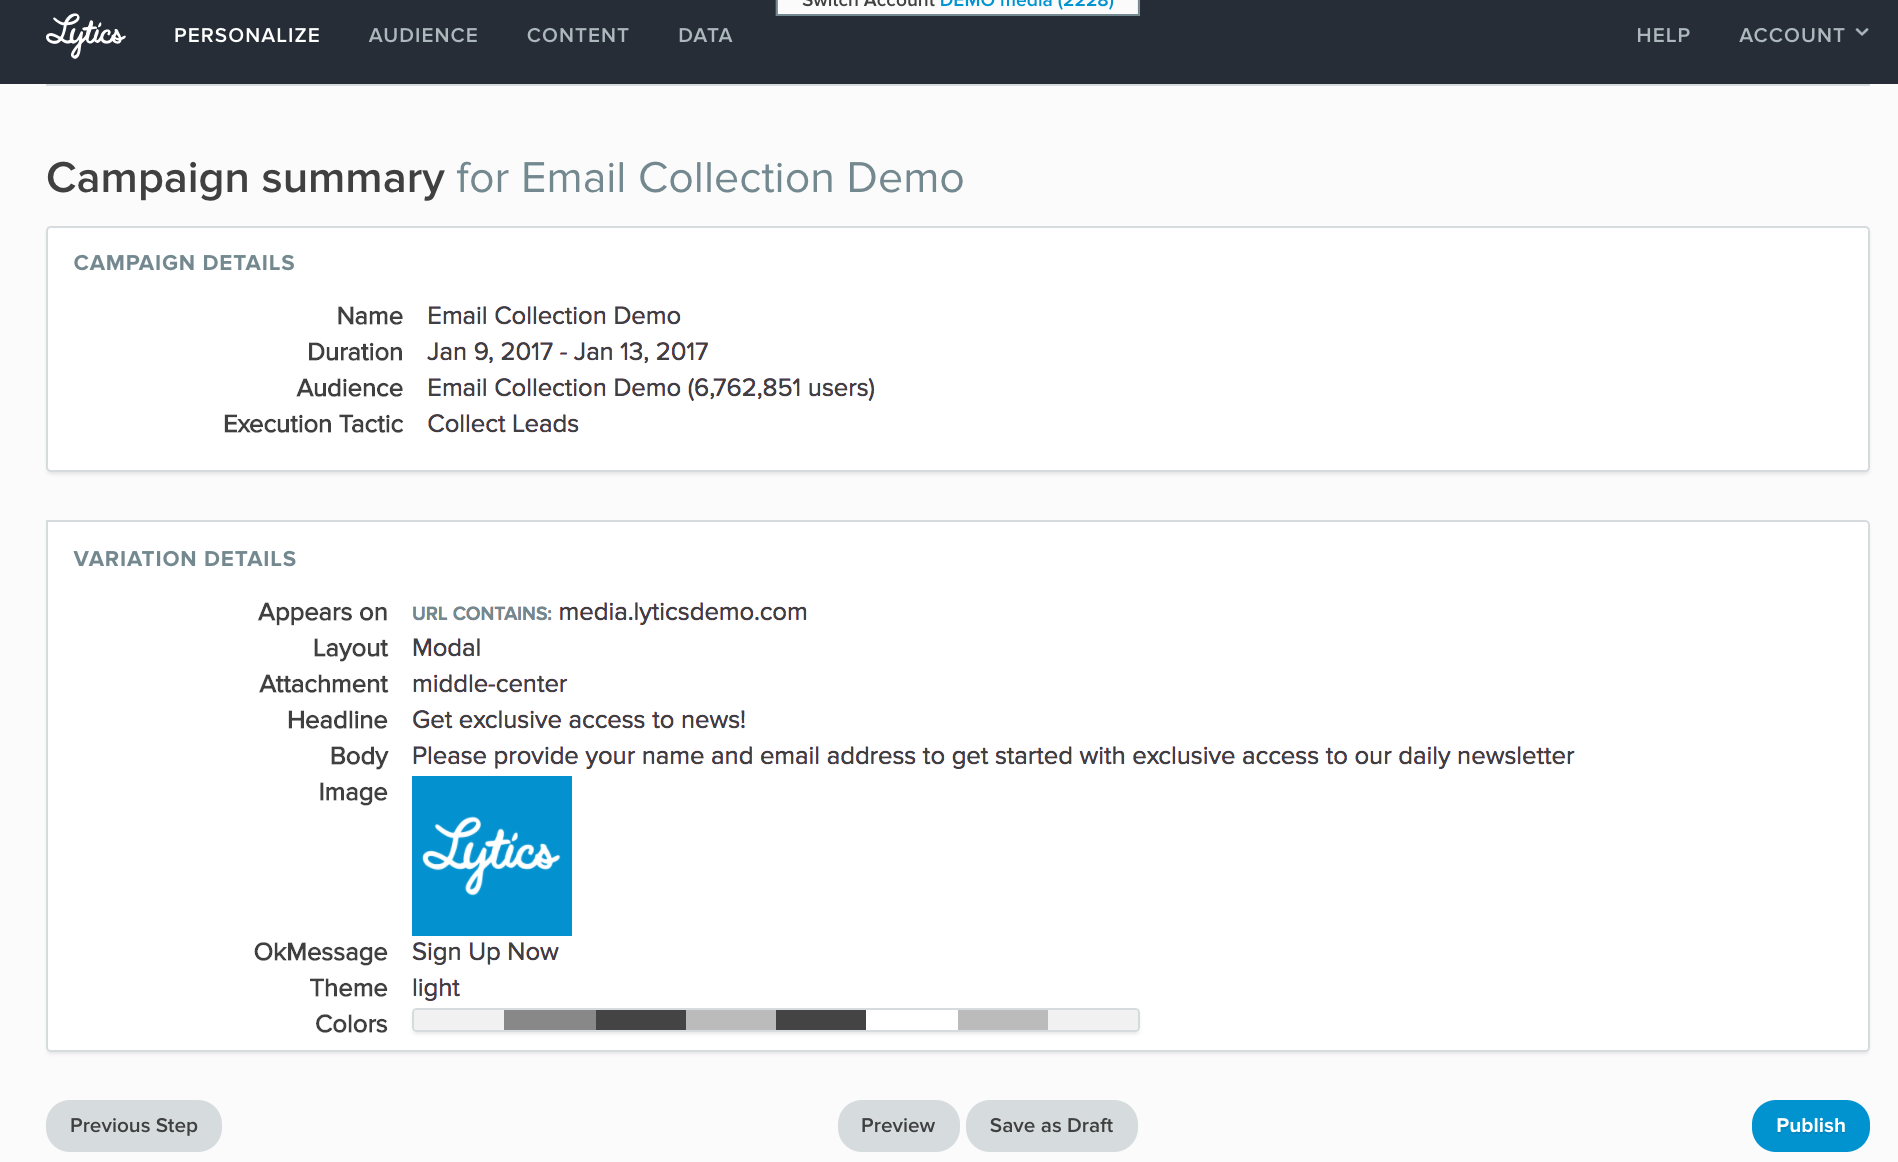Click the Lytics logo in the navbar
This screenshot has height=1162, width=1898.
click(85, 35)
